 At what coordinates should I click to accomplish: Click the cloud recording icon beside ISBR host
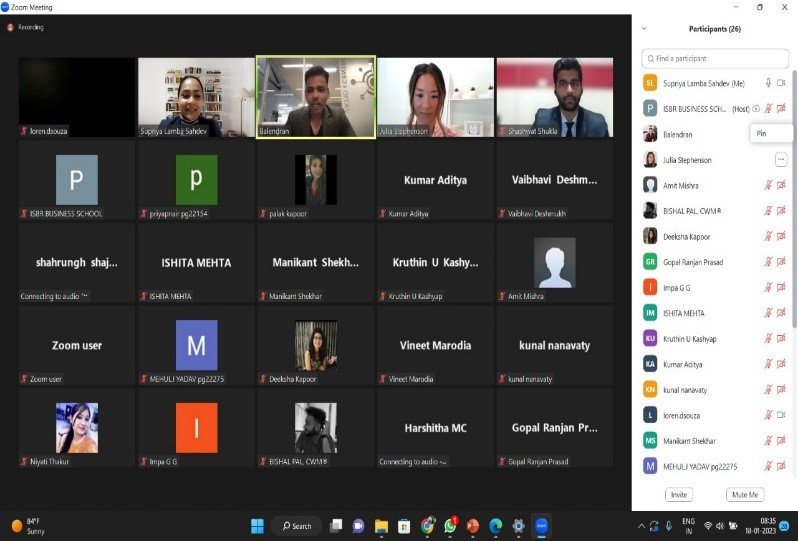tap(756, 108)
